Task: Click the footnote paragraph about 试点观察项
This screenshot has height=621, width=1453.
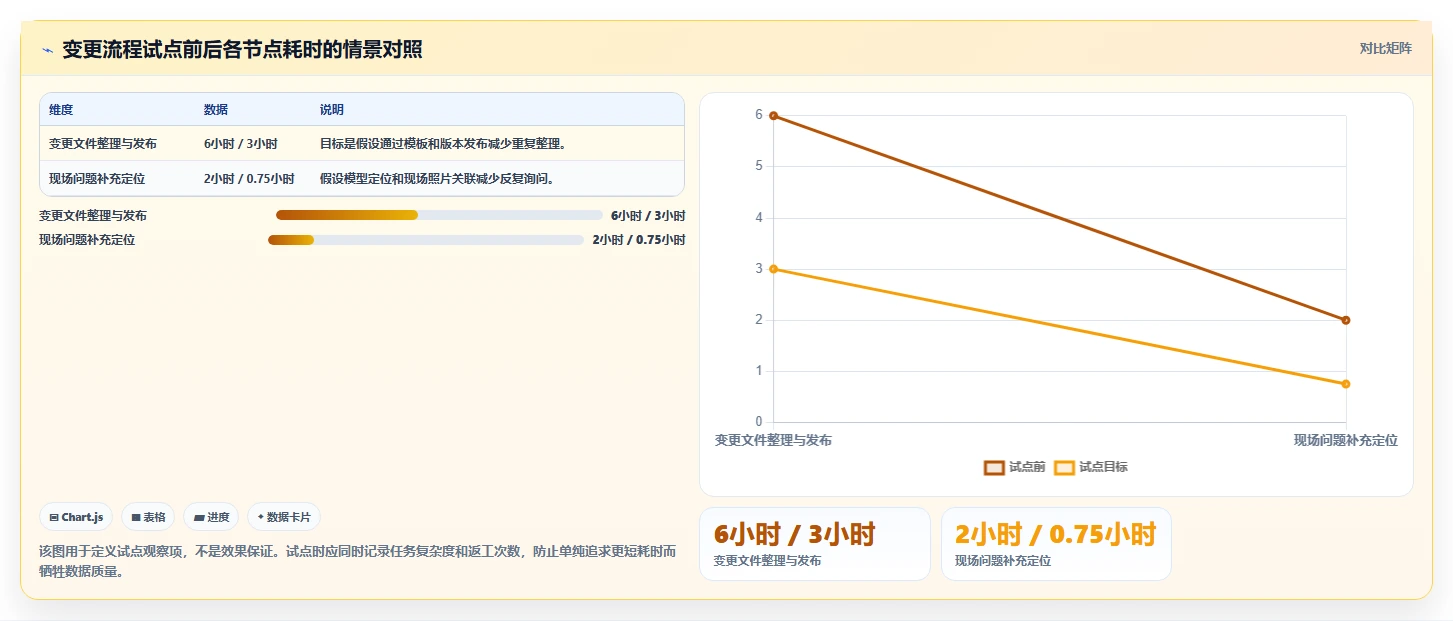Action: pos(358,561)
